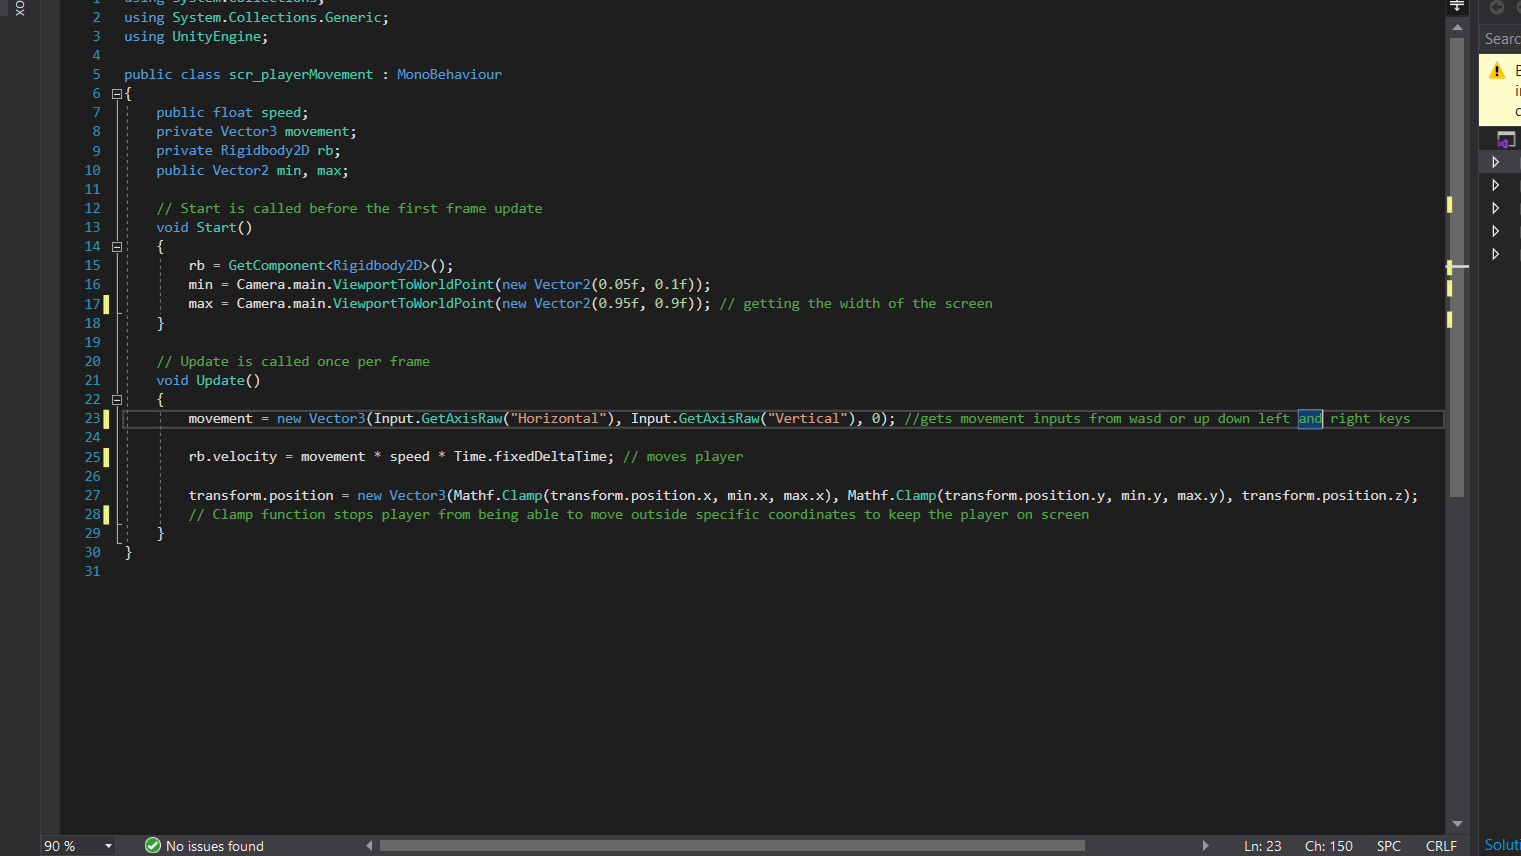Click in the Solution Explorer search box
The height and width of the screenshot is (856, 1521).
1502,39
